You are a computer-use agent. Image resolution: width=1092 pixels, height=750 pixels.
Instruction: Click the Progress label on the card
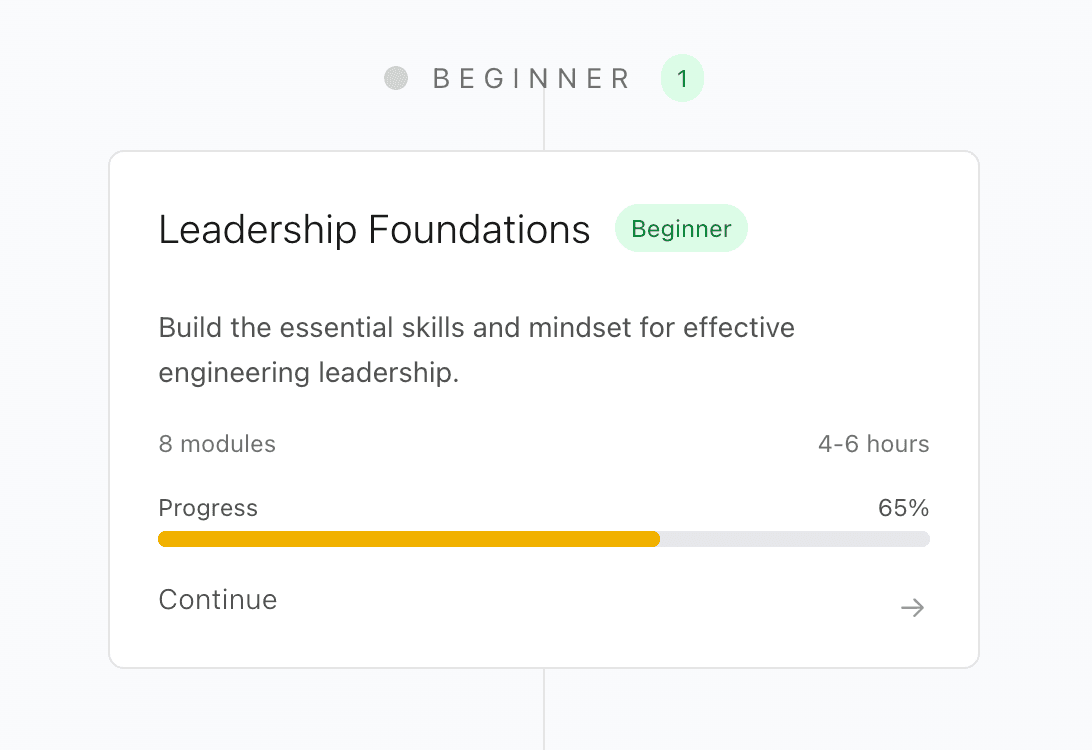click(208, 508)
